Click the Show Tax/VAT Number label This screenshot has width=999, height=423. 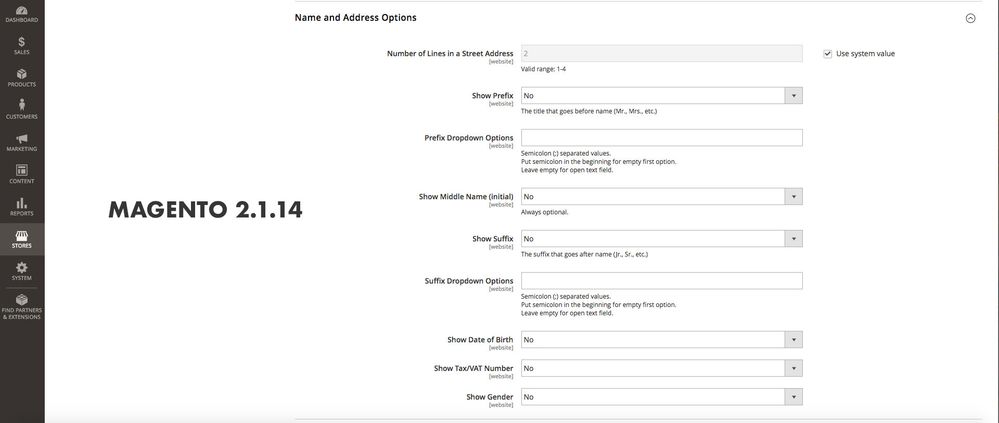pos(473,368)
